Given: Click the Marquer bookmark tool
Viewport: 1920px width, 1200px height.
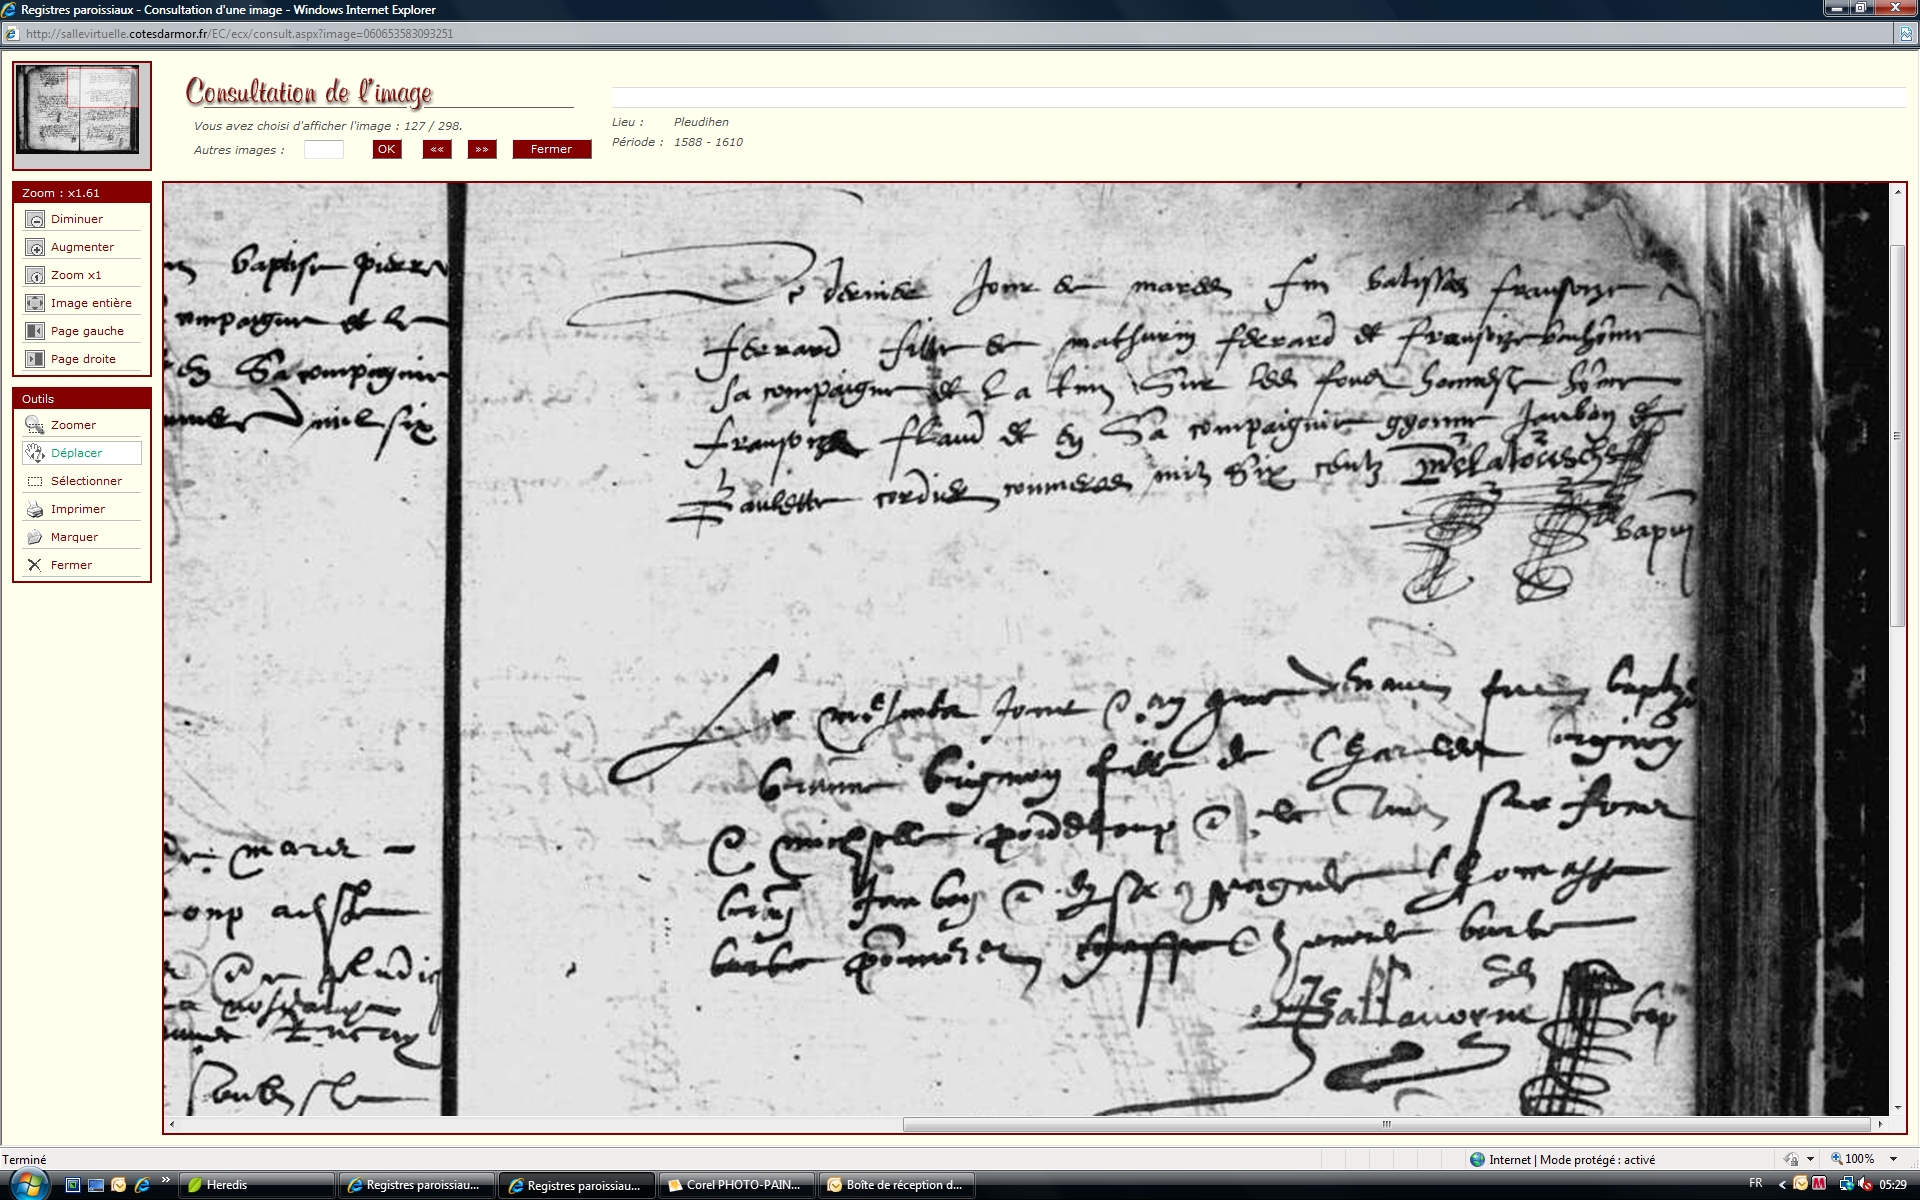Looking at the screenshot, I should click(35, 537).
